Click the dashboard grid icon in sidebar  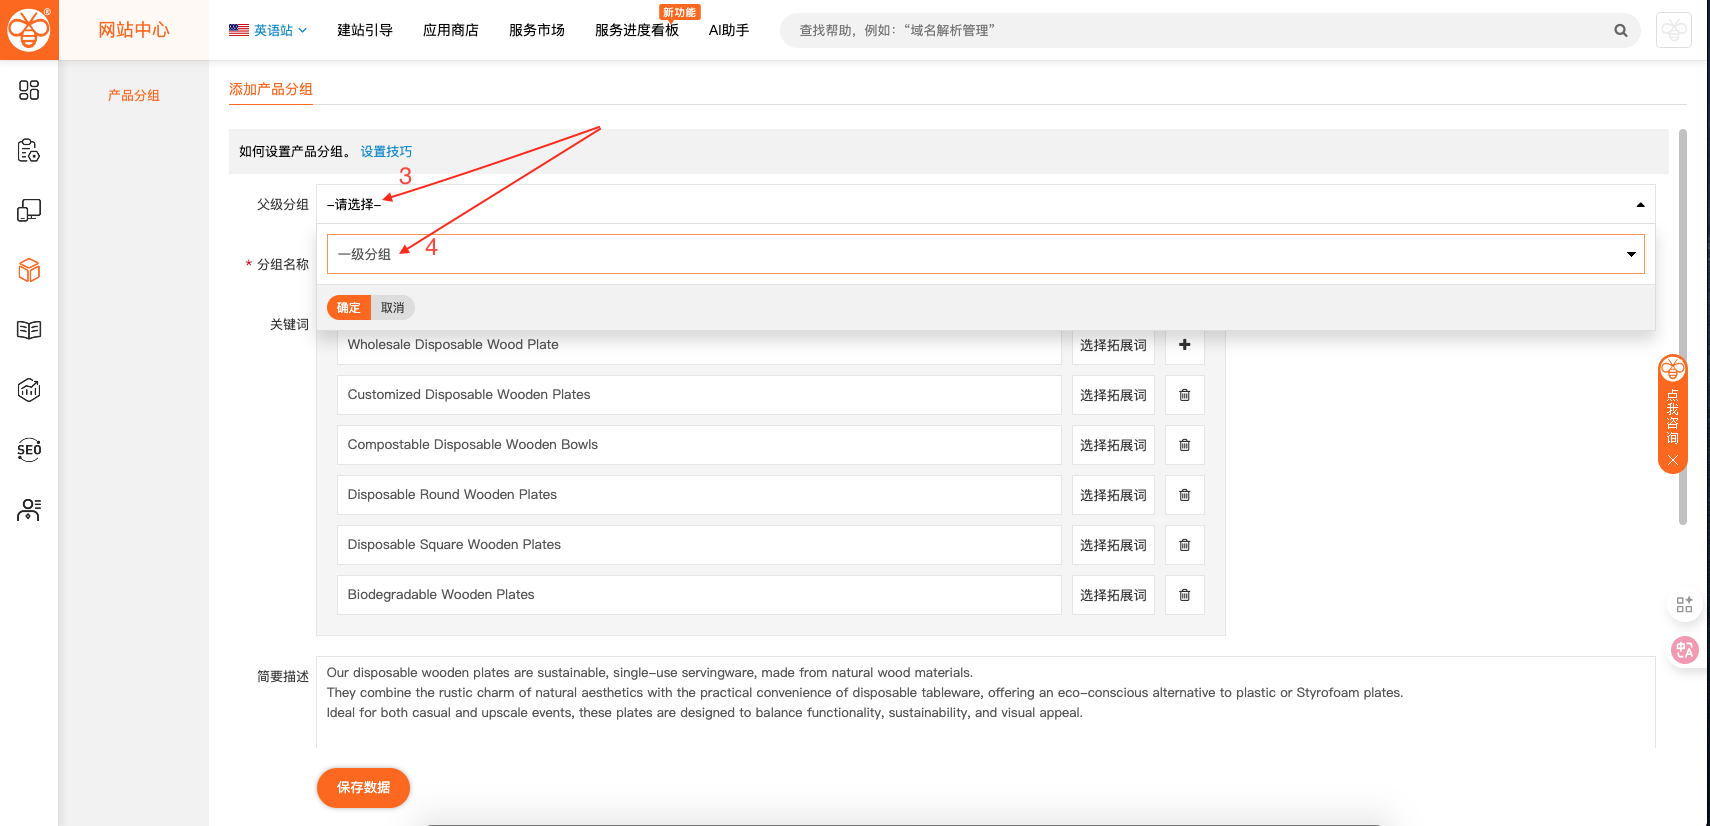click(29, 91)
